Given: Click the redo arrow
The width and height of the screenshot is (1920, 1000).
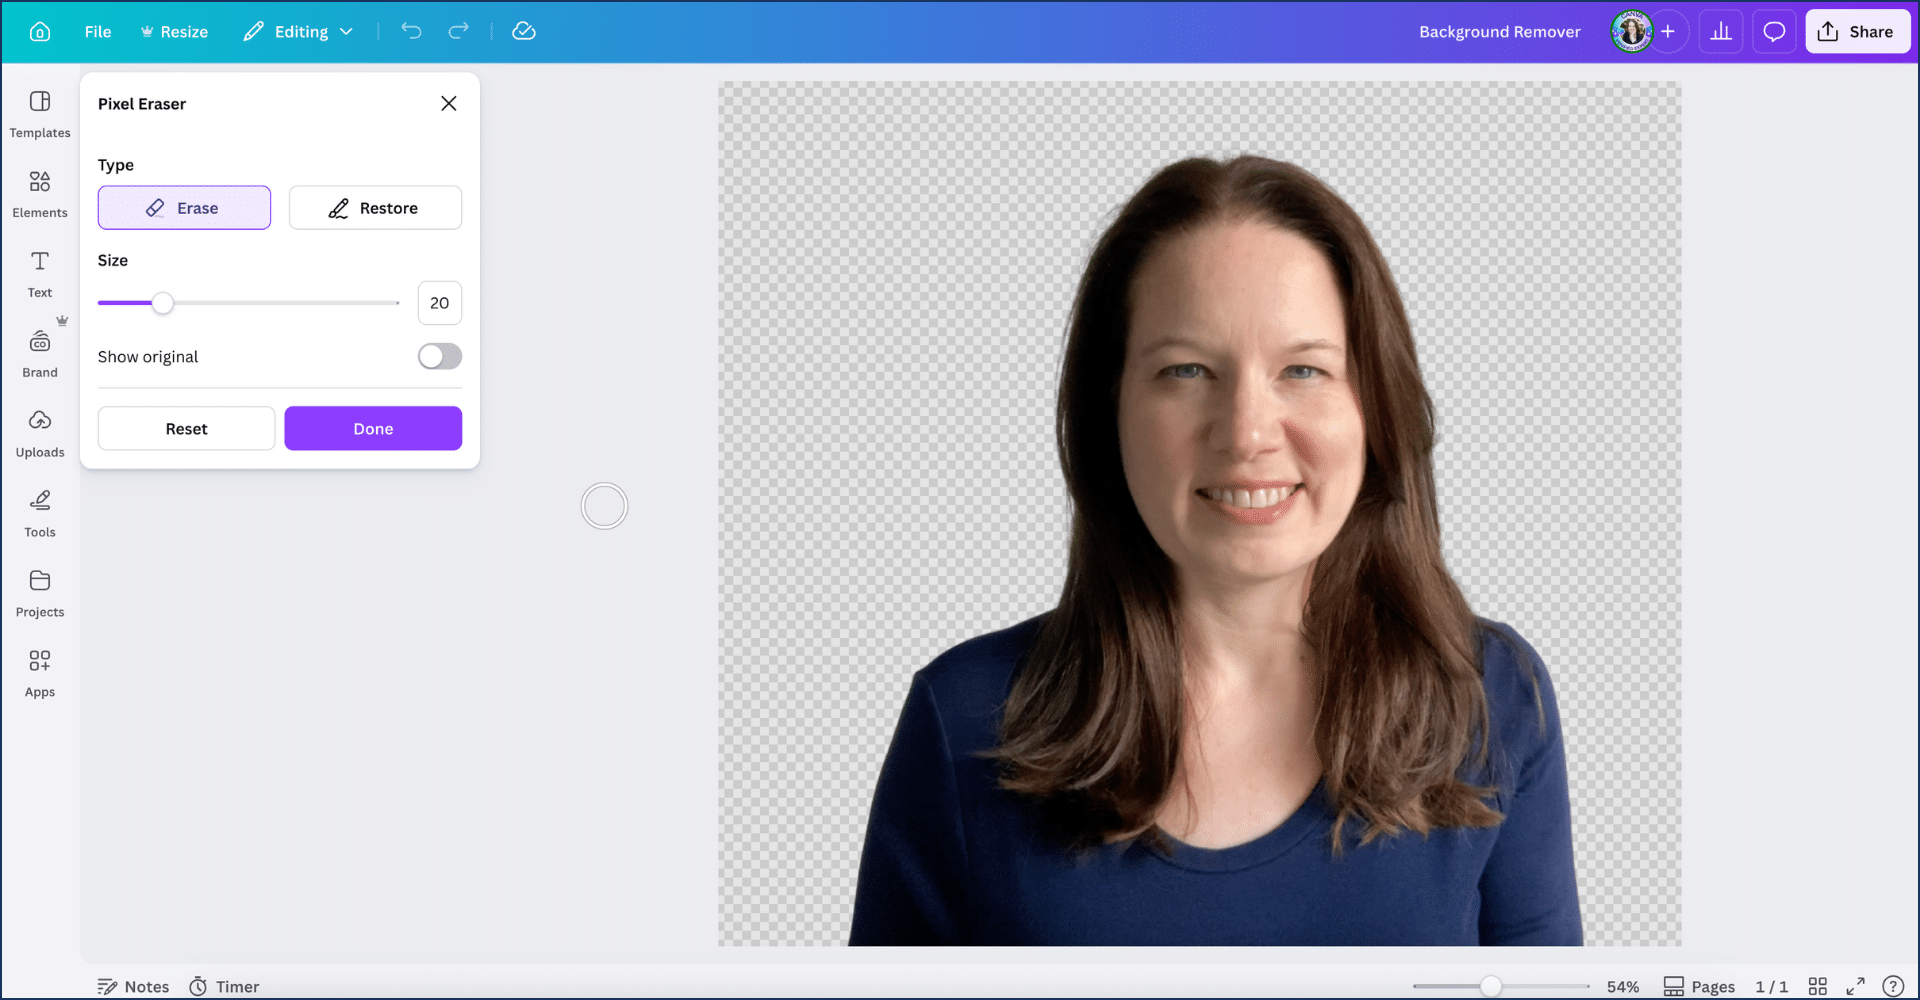Looking at the screenshot, I should click(x=458, y=31).
